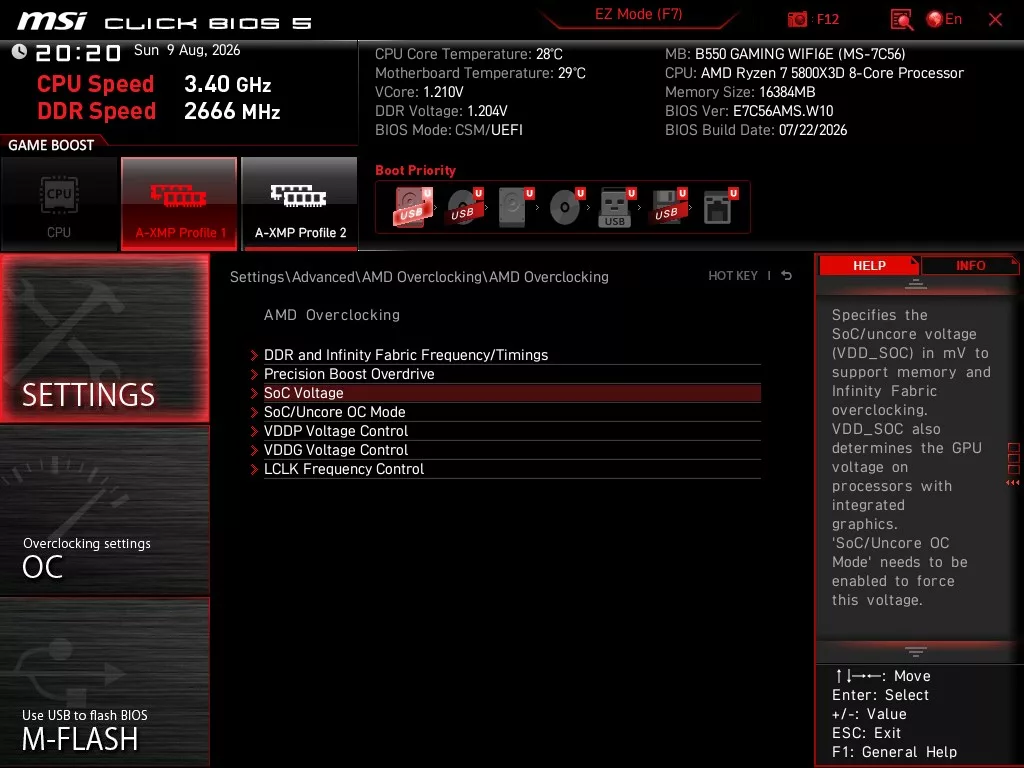This screenshot has width=1024, height=768.
Task: Select internal hard drive boot device icon
Action: click(516, 207)
